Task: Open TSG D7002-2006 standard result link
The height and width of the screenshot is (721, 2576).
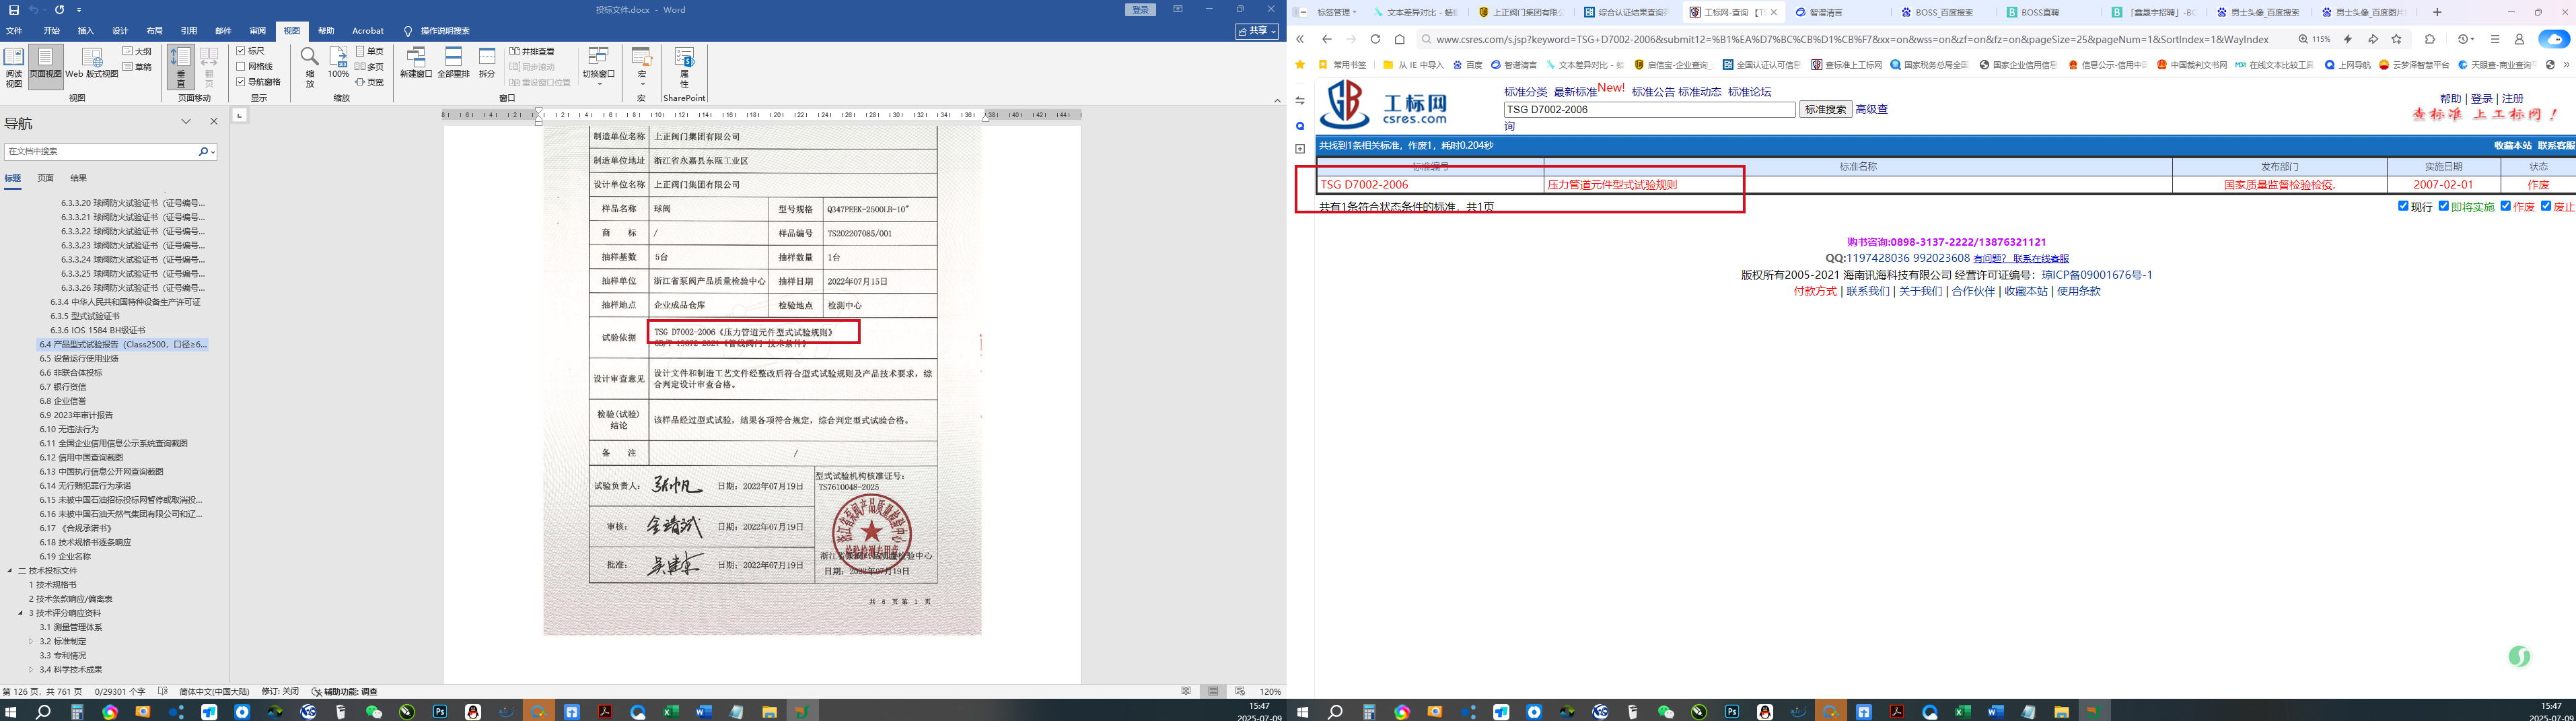Action: 1364,185
